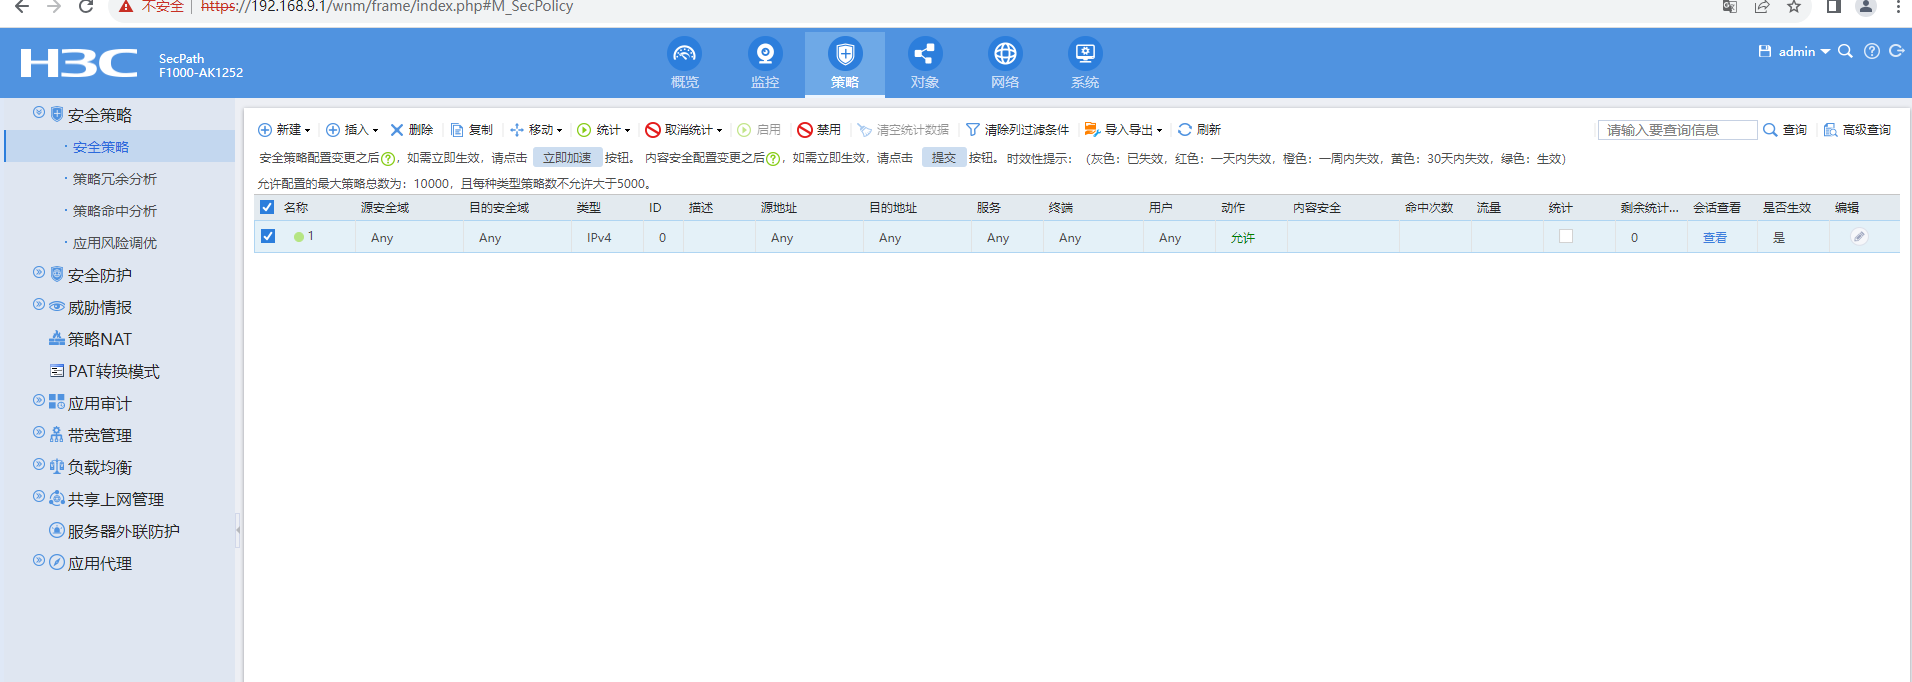Open the 监控 monitoring icon

tap(764, 55)
